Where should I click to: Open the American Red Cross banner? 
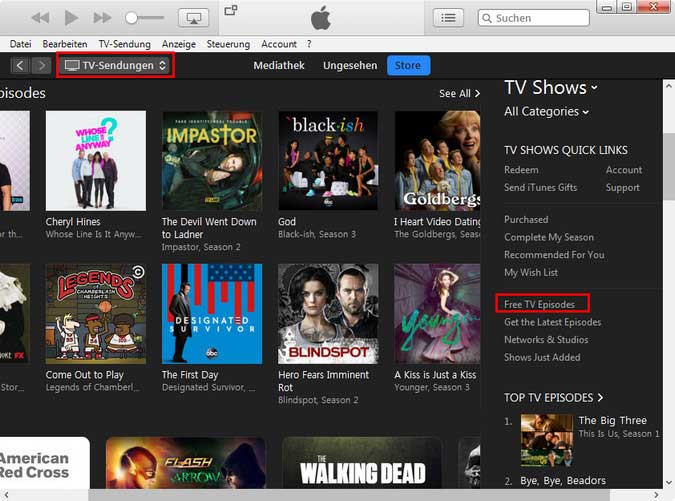(x=45, y=463)
